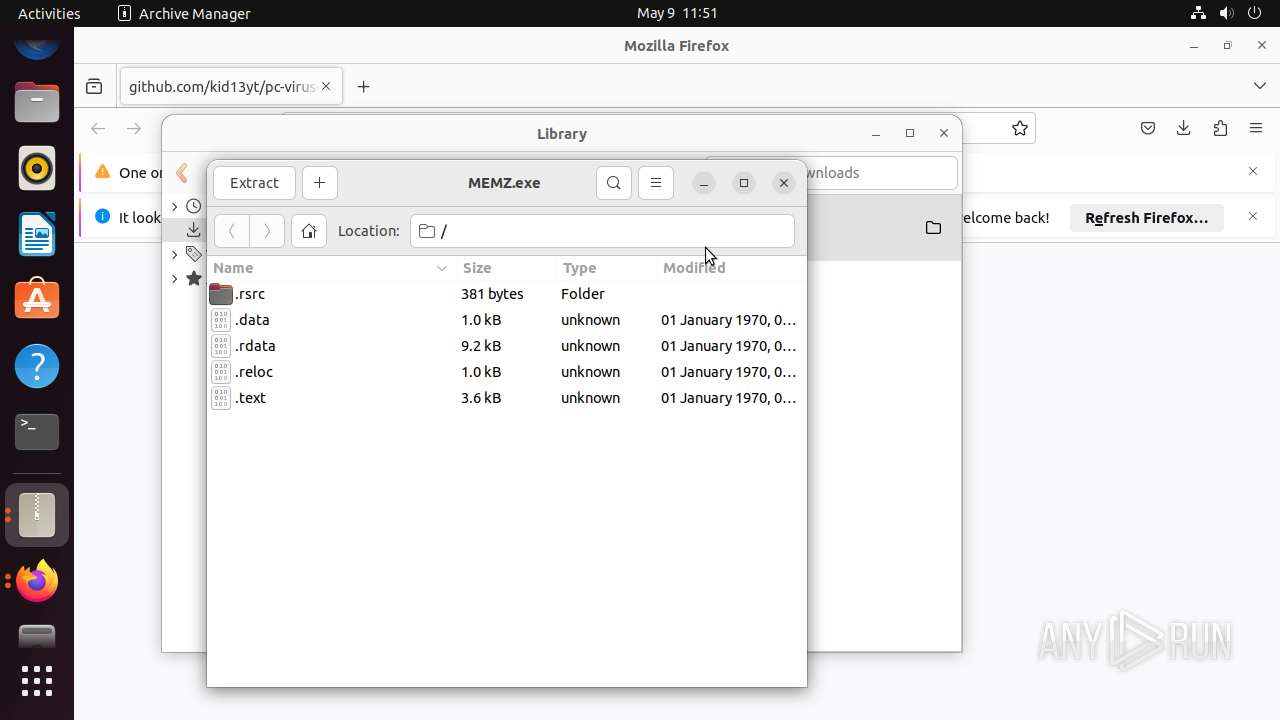This screenshot has width=1280, height=720.
Task: Go forward in Firefox toolbar
Action: click(x=134, y=128)
